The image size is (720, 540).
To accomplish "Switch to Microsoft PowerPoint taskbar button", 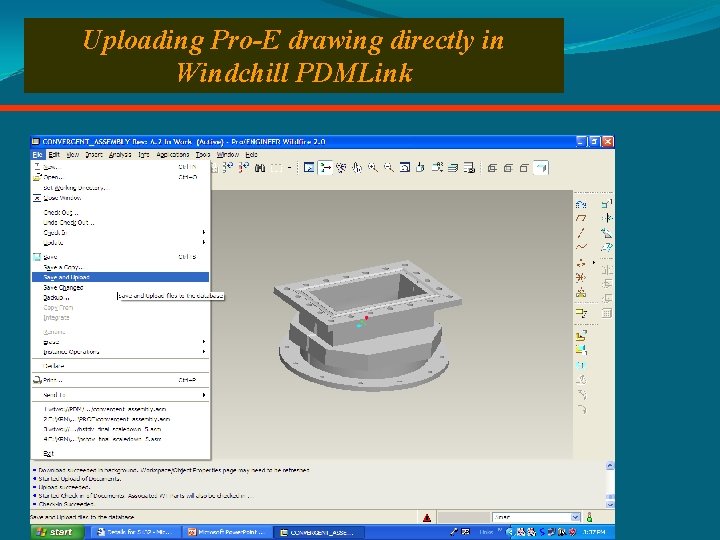I will (227, 533).
